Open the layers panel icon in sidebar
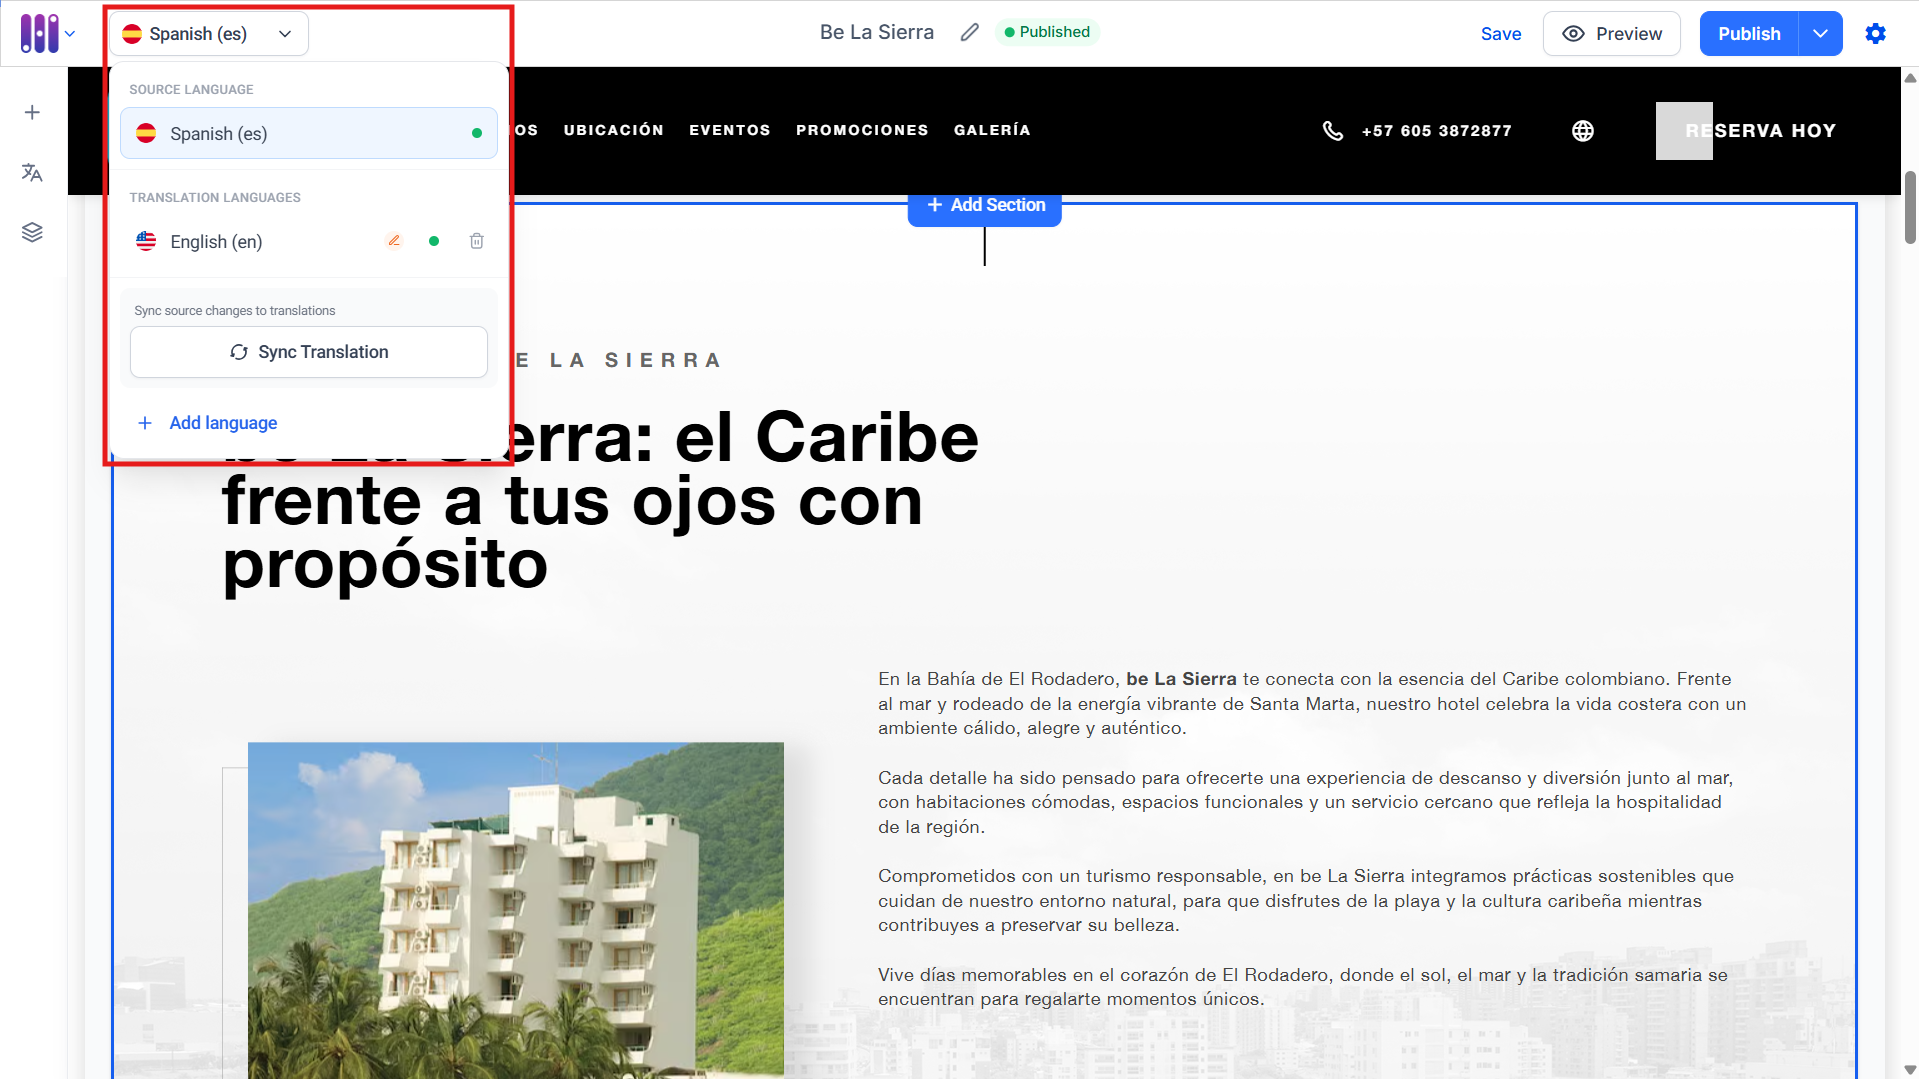Viewport: 1919px width, 1079px height. [32, 232]
